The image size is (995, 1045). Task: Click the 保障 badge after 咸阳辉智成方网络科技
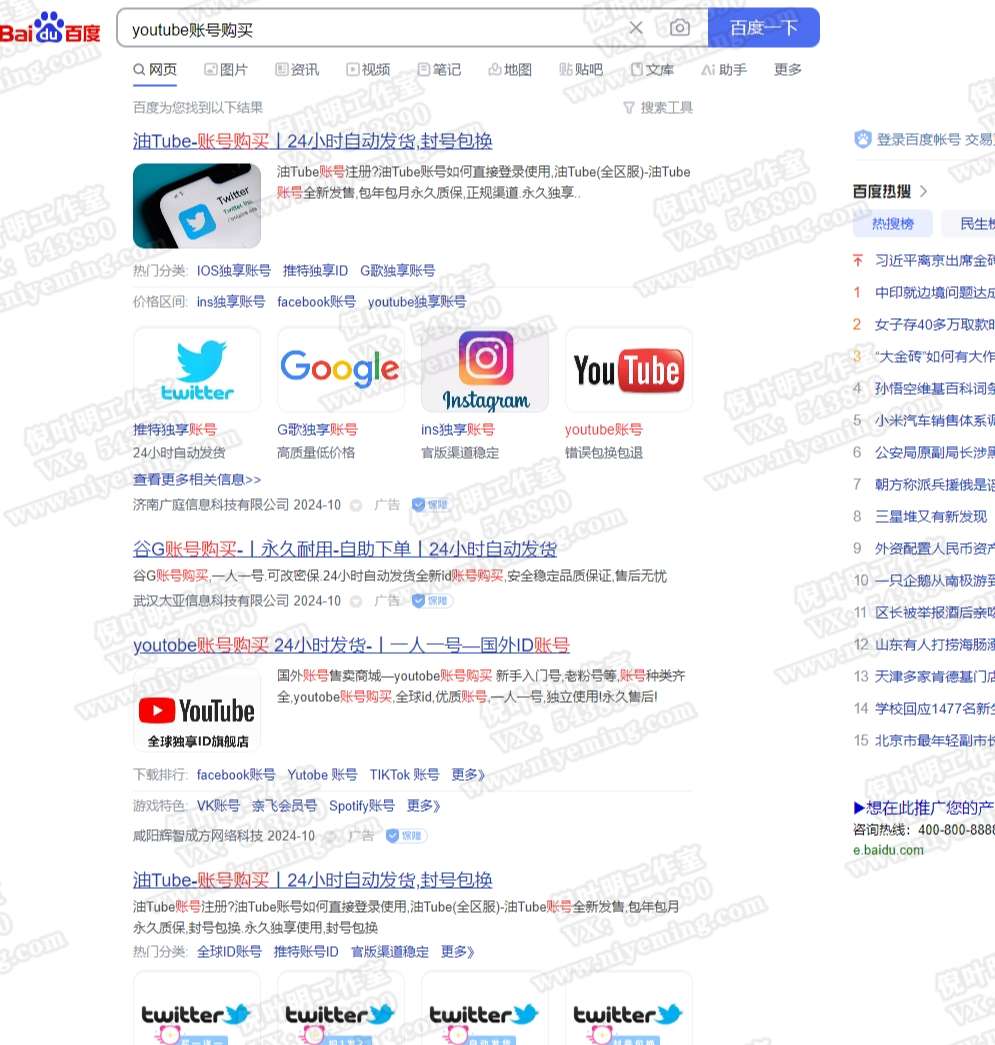(x=406, y=836)
